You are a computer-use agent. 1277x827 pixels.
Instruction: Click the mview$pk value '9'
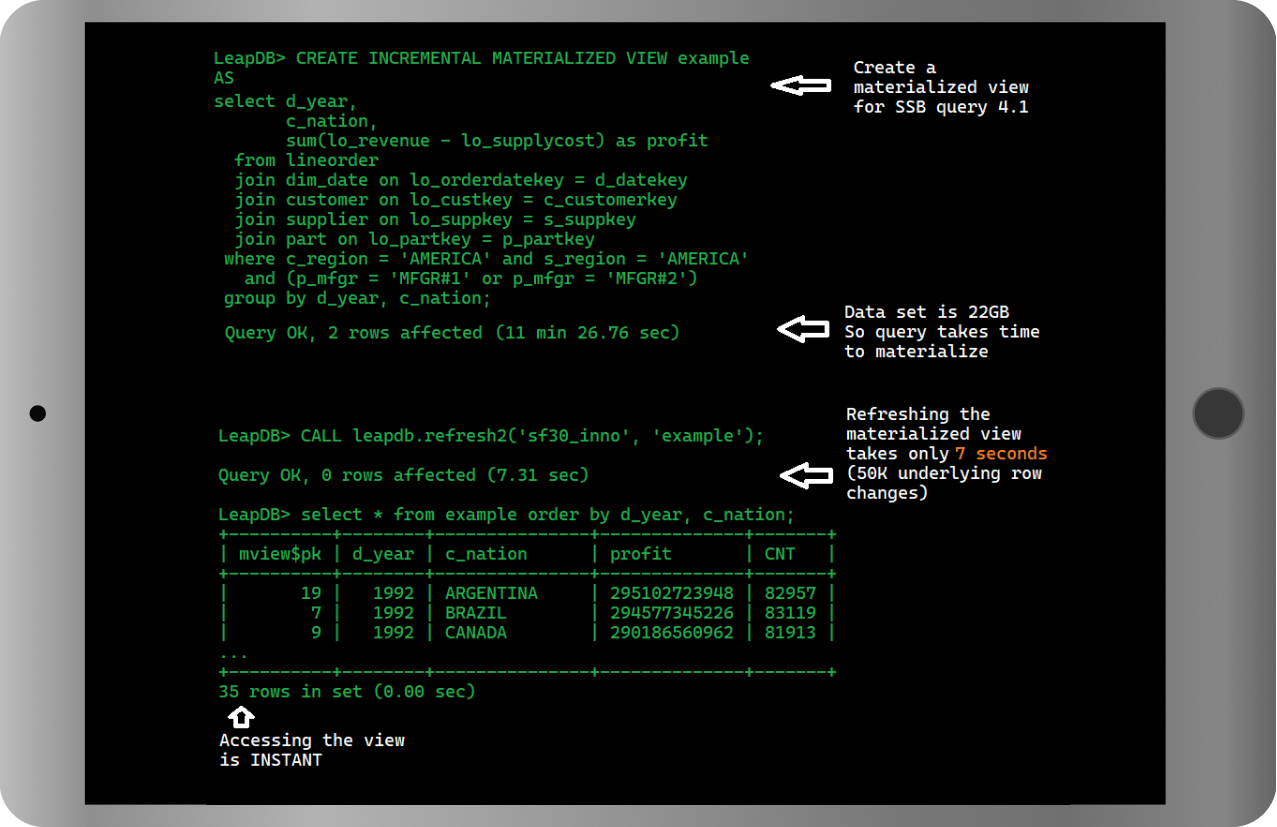316,632
